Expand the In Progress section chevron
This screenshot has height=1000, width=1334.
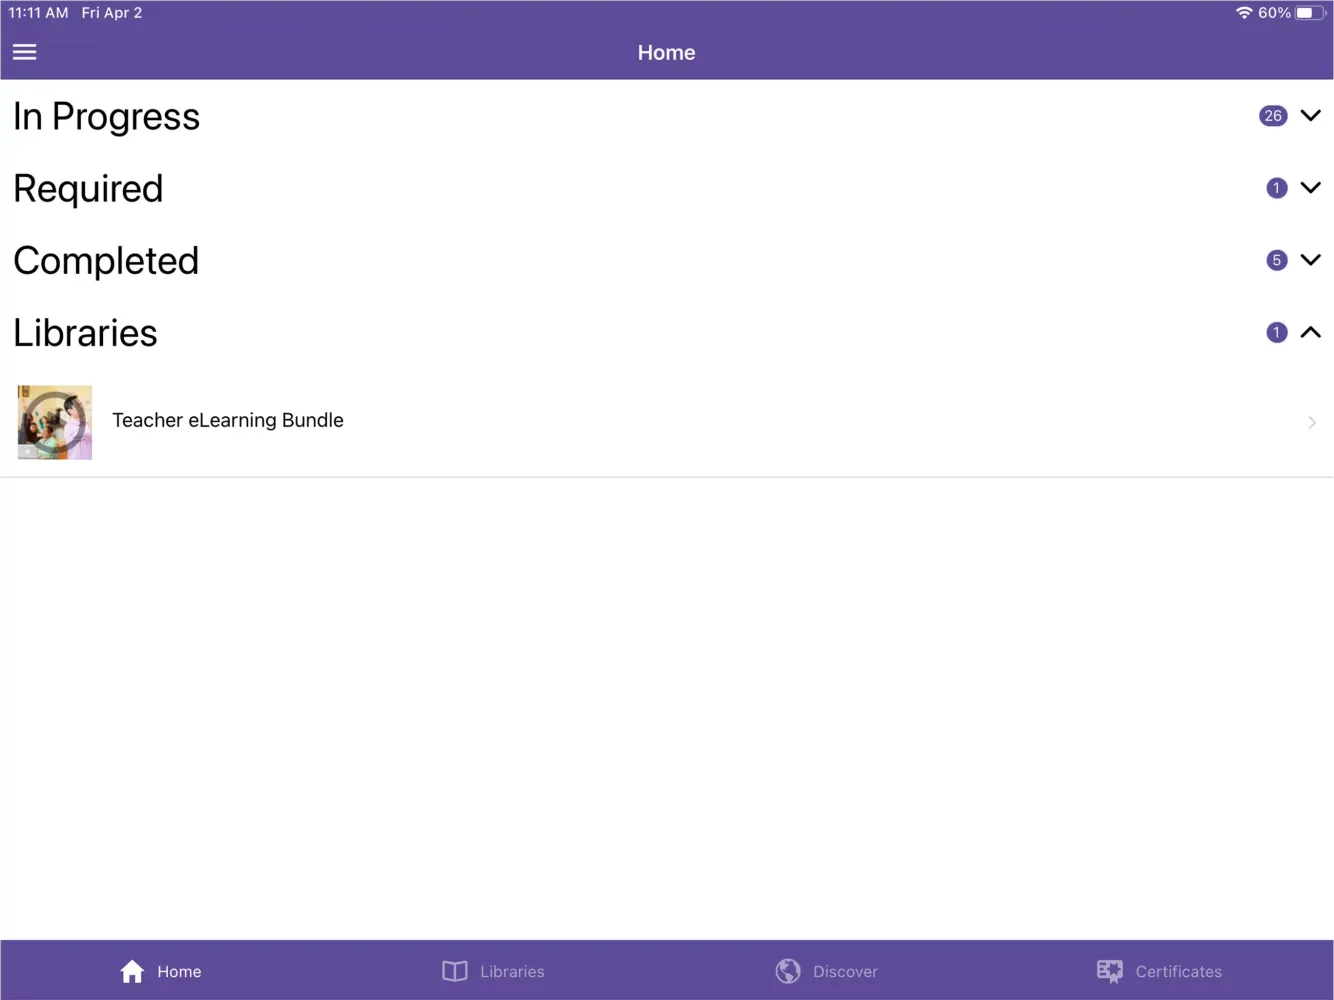1310,116
